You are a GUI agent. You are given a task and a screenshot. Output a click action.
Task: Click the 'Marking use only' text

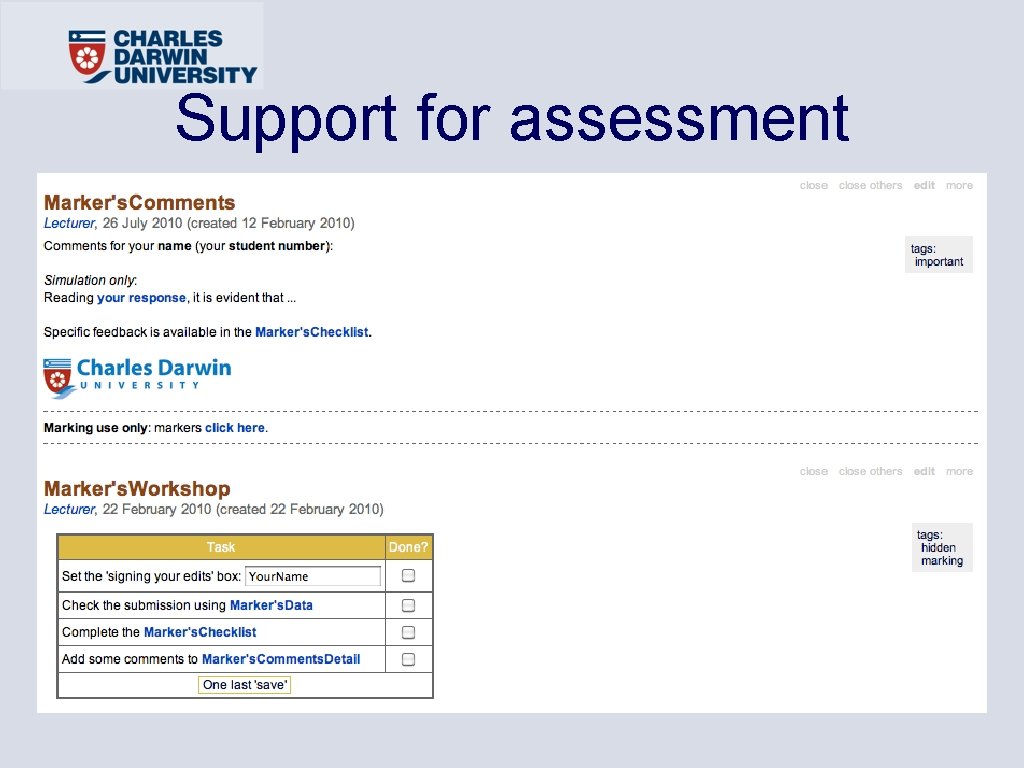(97, 428)
